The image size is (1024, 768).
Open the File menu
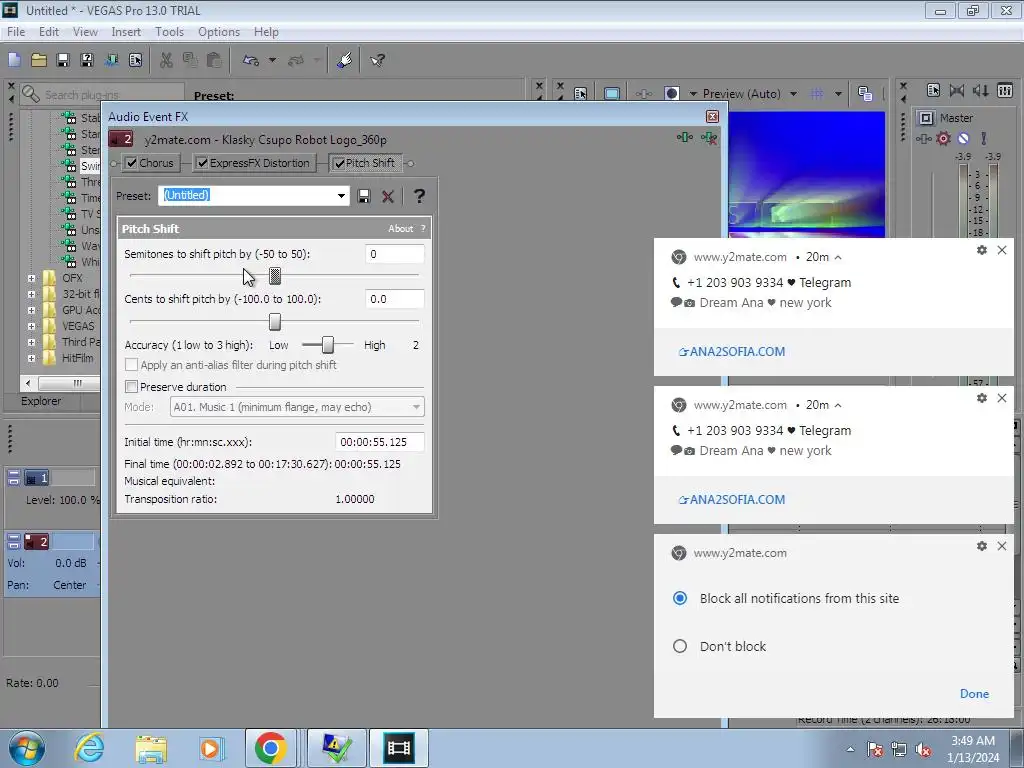tap(16, 31)
